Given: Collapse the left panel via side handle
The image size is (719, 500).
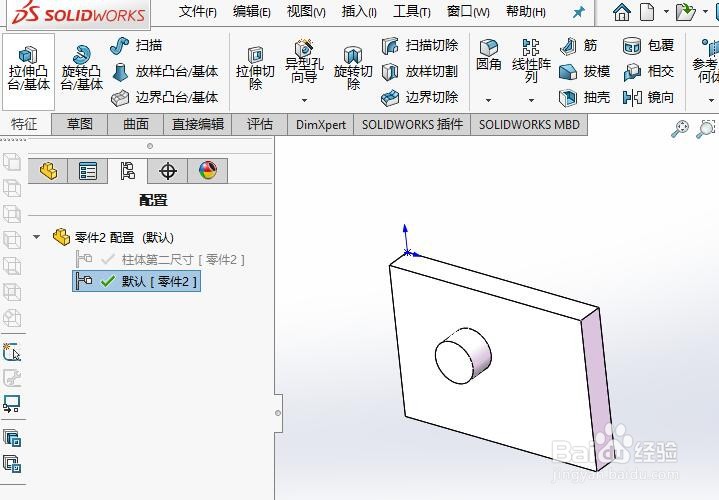Looking at the screenshot, I should pyautogui.click(x=278, y=413).
